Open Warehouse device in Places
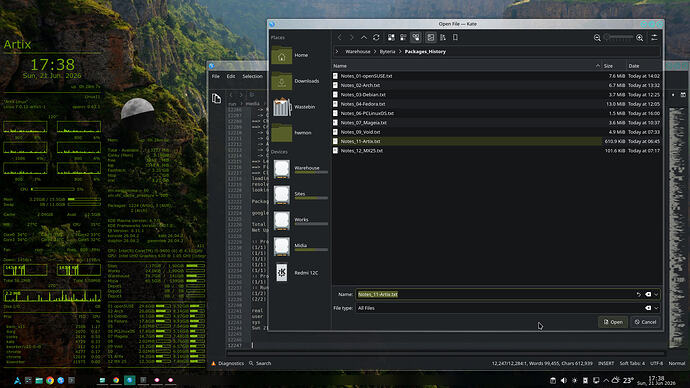The width and height of the screenshot is (690, 388). click(x=299, y=168)
